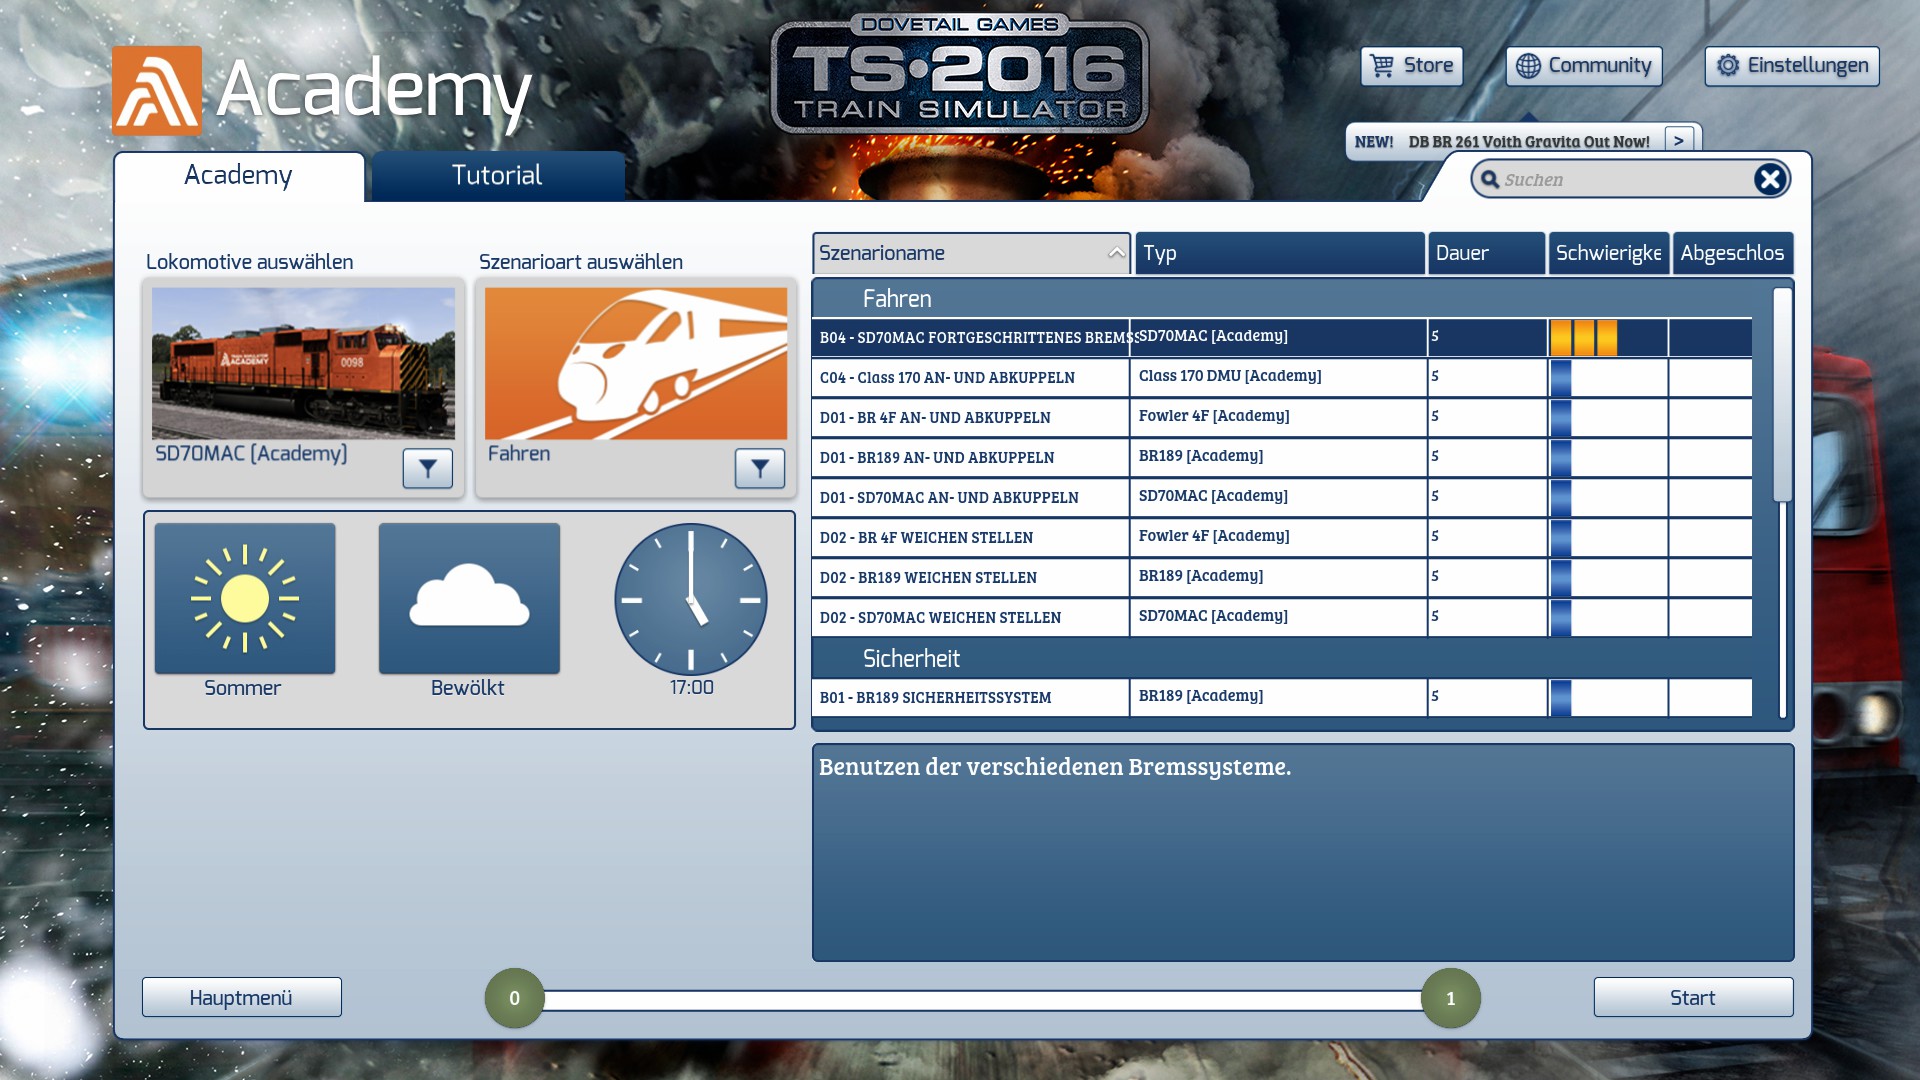Open Einstellungen via its gear icon
Screen dimensions: 1920x1080
(1728, 66)
